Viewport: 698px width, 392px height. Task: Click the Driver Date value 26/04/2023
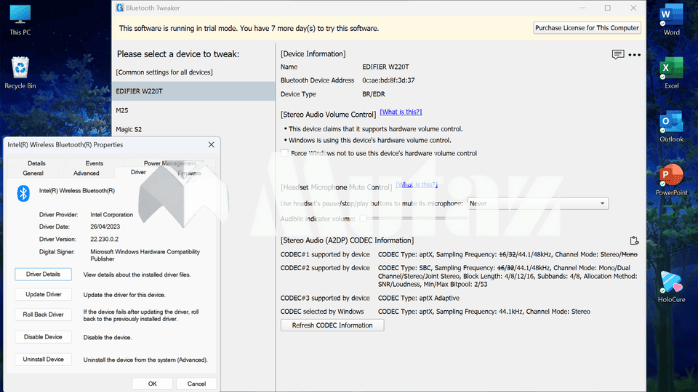[105, 226]
